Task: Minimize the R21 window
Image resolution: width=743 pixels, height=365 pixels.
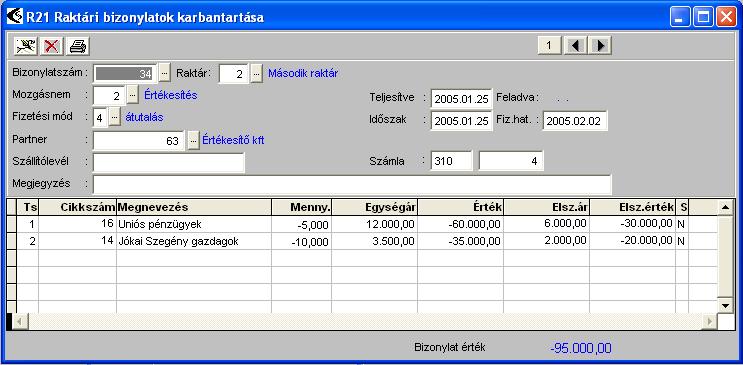Action: coord(680,18)
